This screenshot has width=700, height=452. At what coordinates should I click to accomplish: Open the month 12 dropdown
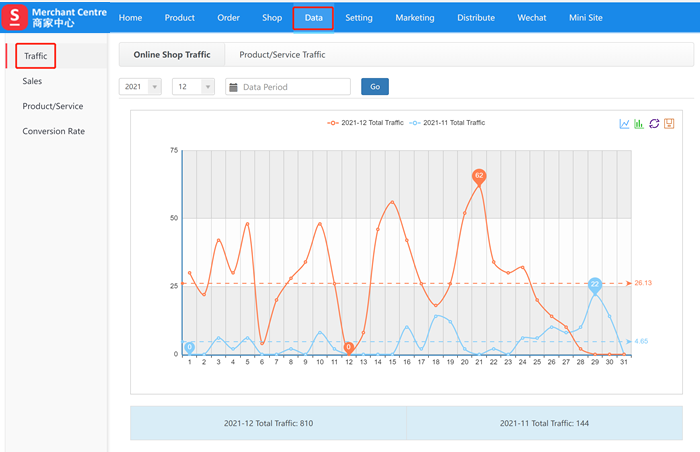(x=193, y=87)
